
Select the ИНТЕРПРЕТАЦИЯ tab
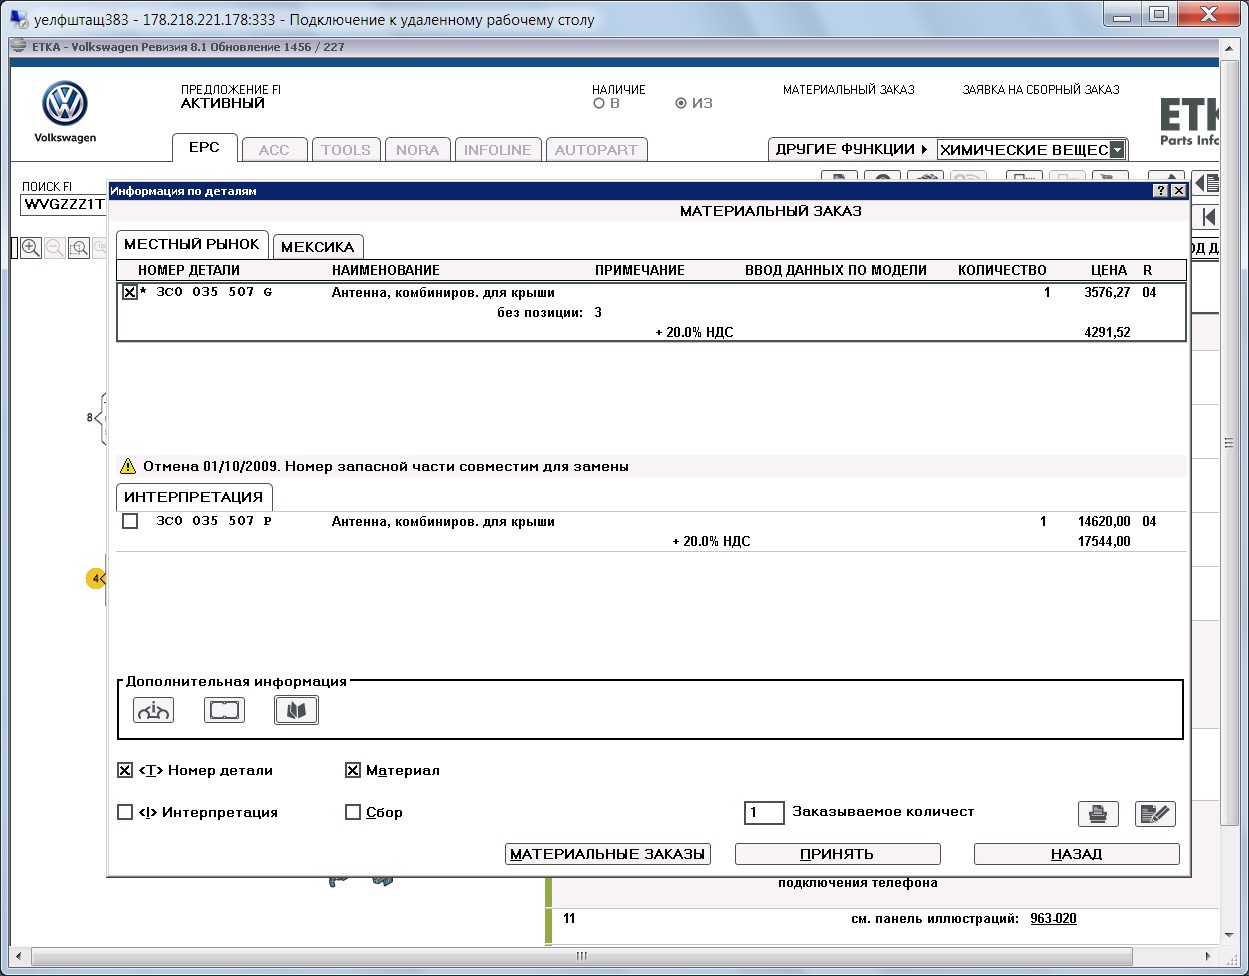(x=194, y=497)
